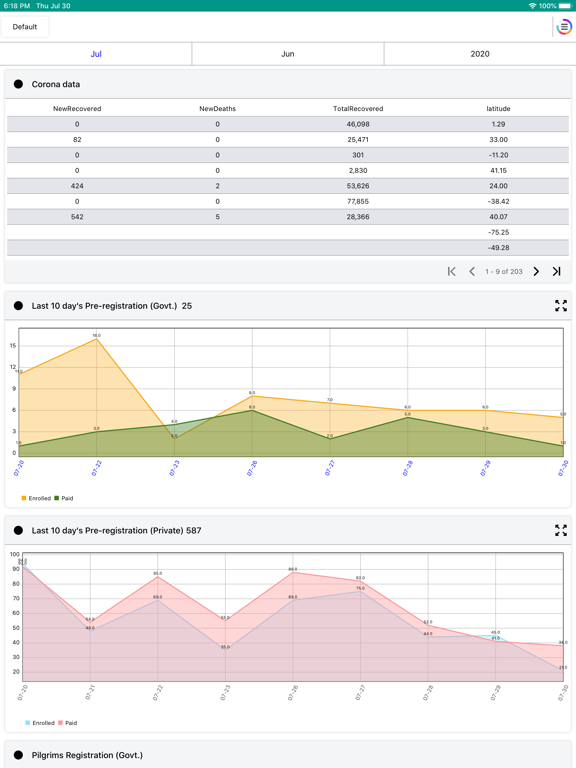Screen dimensions: 576x768
Task: Select the NewDeaths cell showing 5
Action: [217, 216]
